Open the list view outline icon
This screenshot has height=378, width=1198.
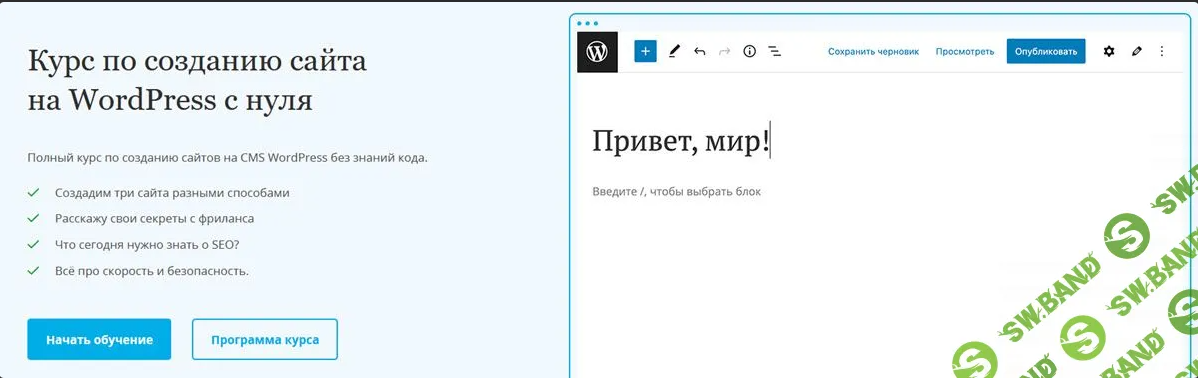(775, 51)
